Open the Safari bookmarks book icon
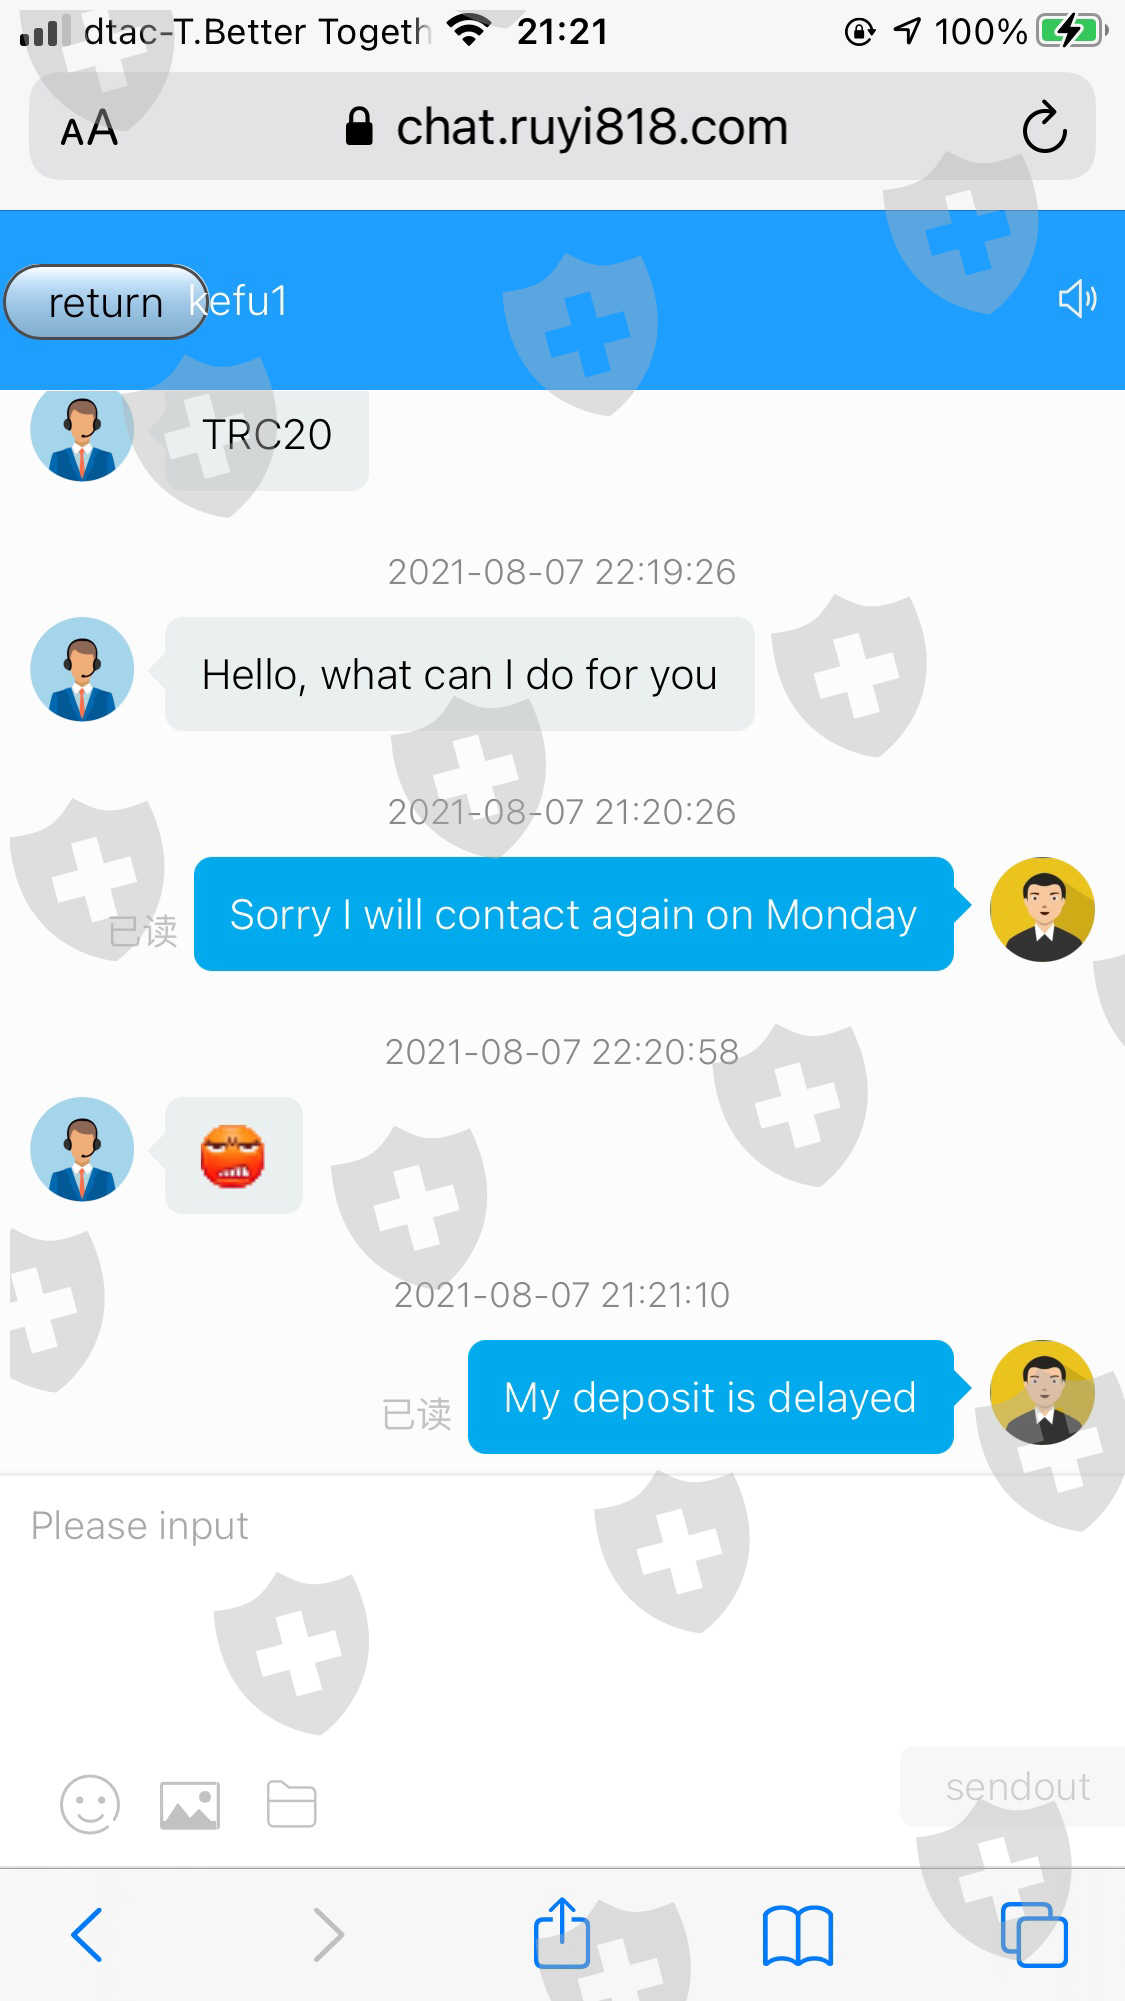1125x2001 pixels. [x=797, y=1936]
